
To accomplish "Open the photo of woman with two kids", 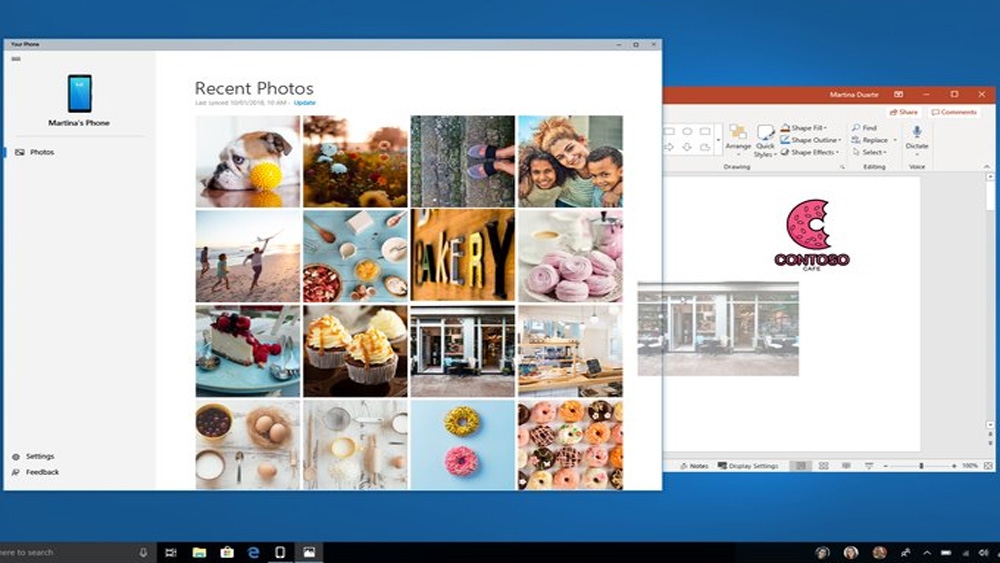I will point(570,161).
